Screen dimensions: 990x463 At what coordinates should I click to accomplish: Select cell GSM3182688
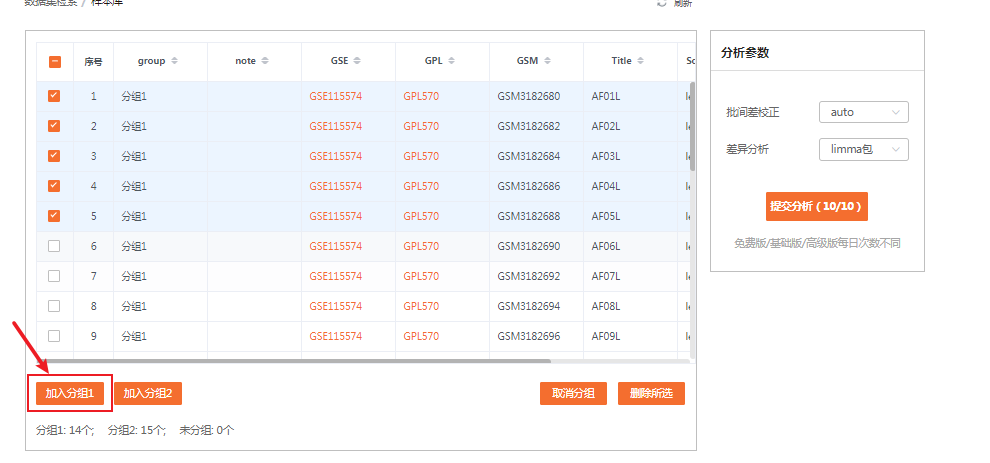[x=528, y=216]
